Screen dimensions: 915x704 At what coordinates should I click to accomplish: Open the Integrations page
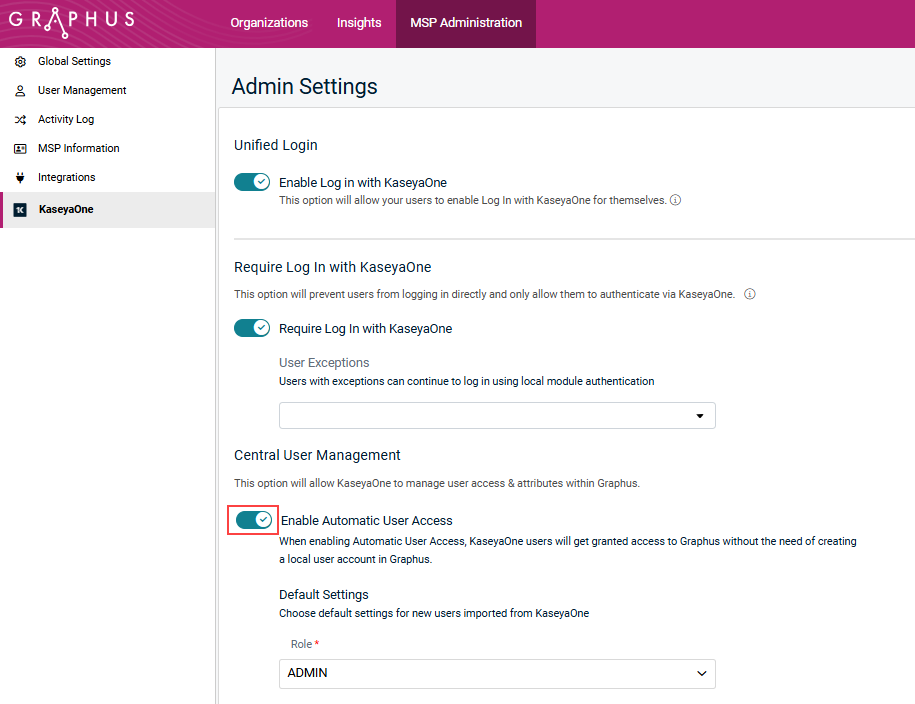pyautogui.click(x=67, y=177)
